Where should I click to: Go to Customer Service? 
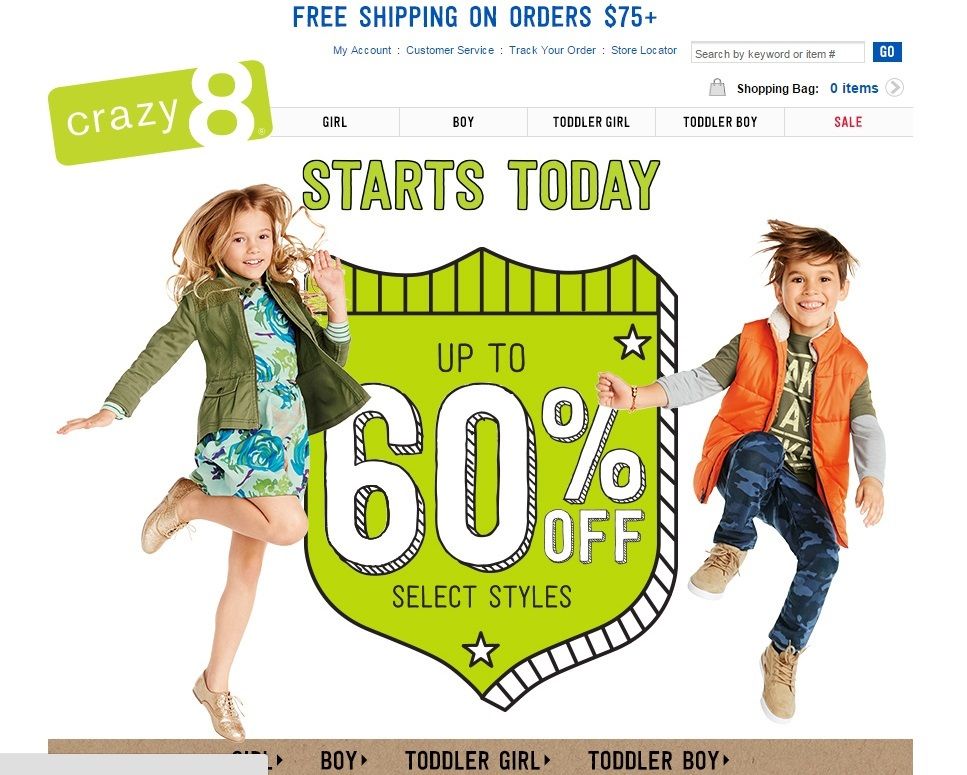(450, 50)
